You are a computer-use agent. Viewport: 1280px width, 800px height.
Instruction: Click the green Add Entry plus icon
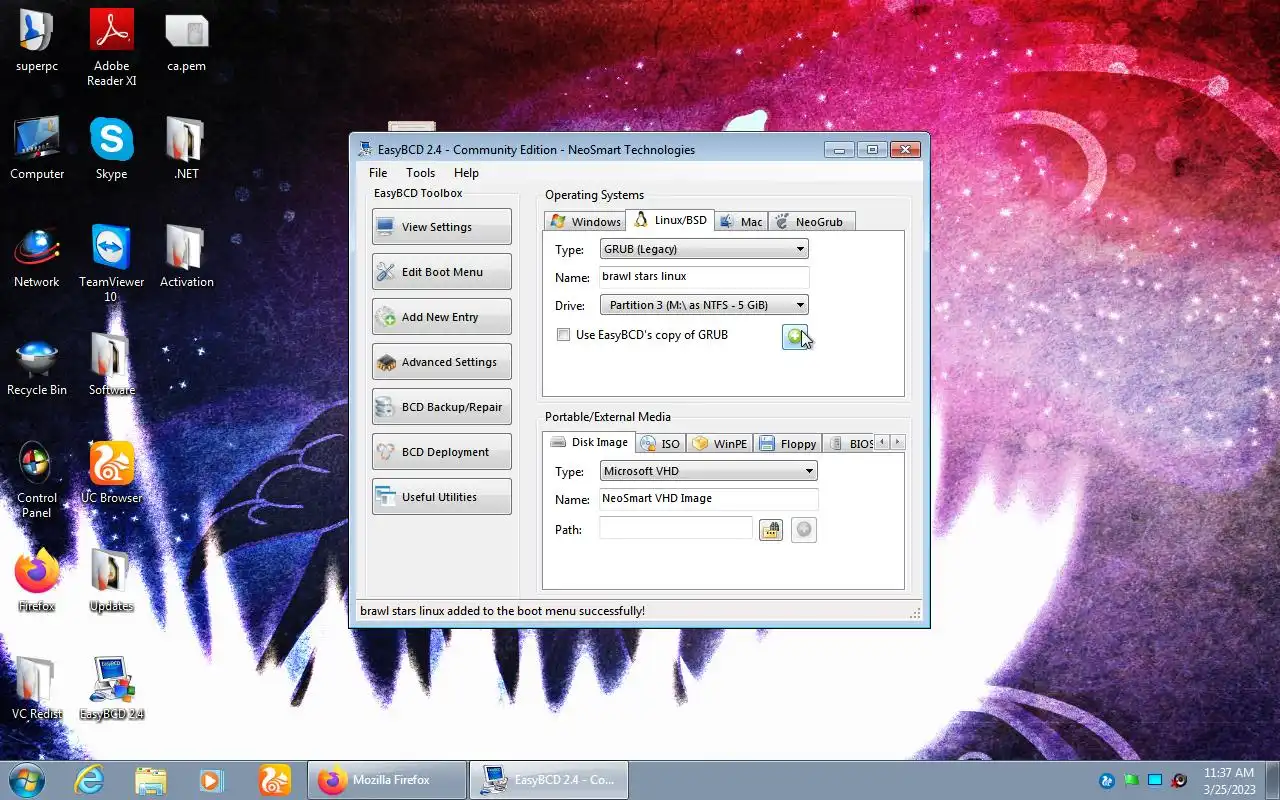794,337
